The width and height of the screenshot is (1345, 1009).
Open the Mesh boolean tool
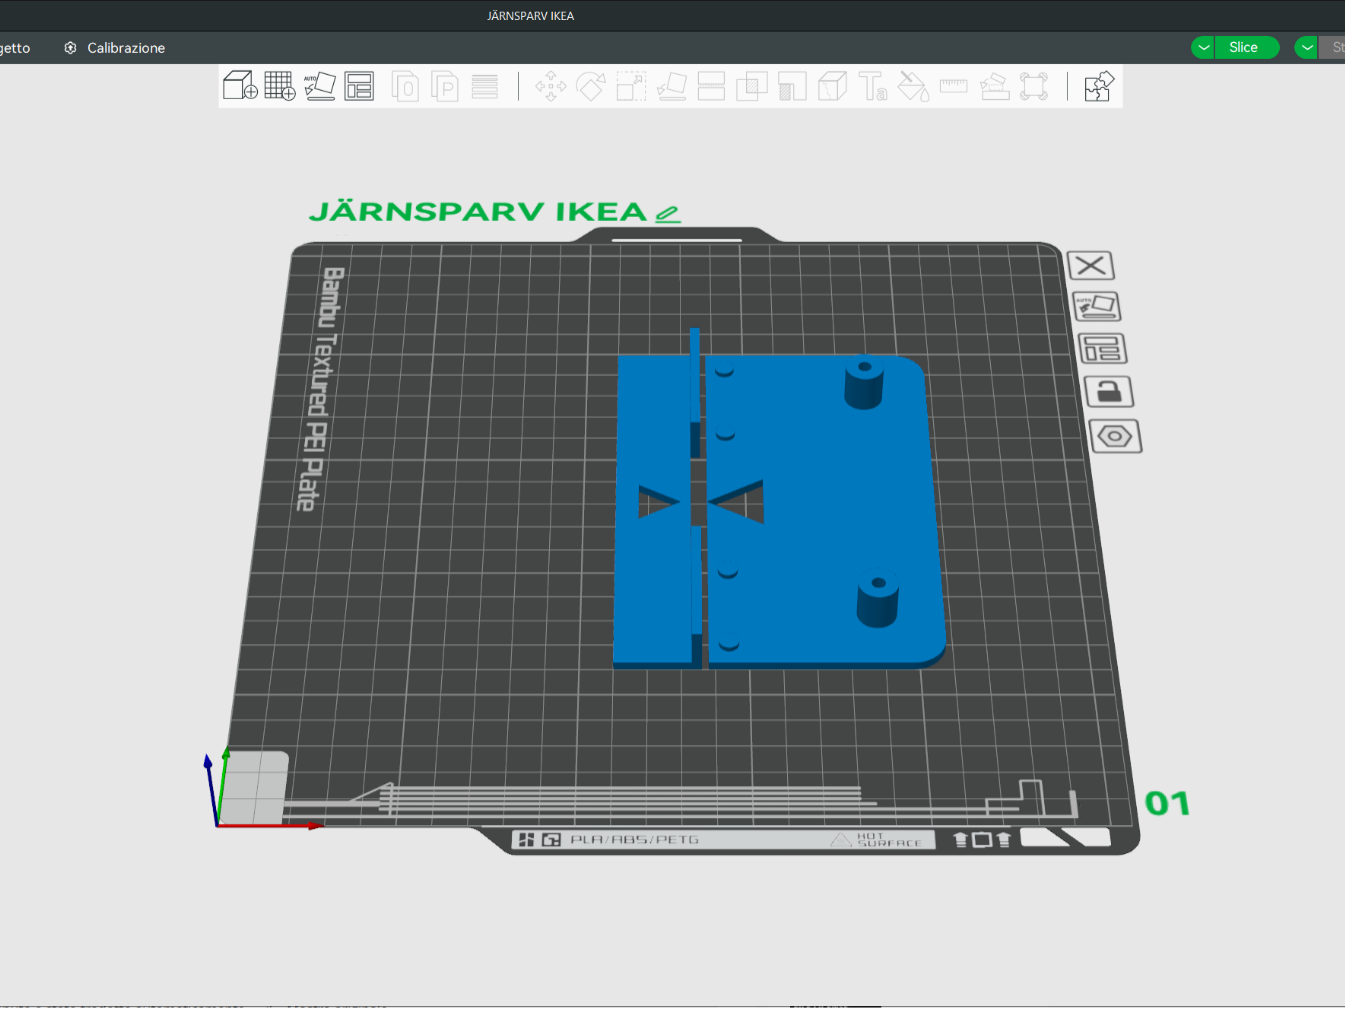point(751,86)
